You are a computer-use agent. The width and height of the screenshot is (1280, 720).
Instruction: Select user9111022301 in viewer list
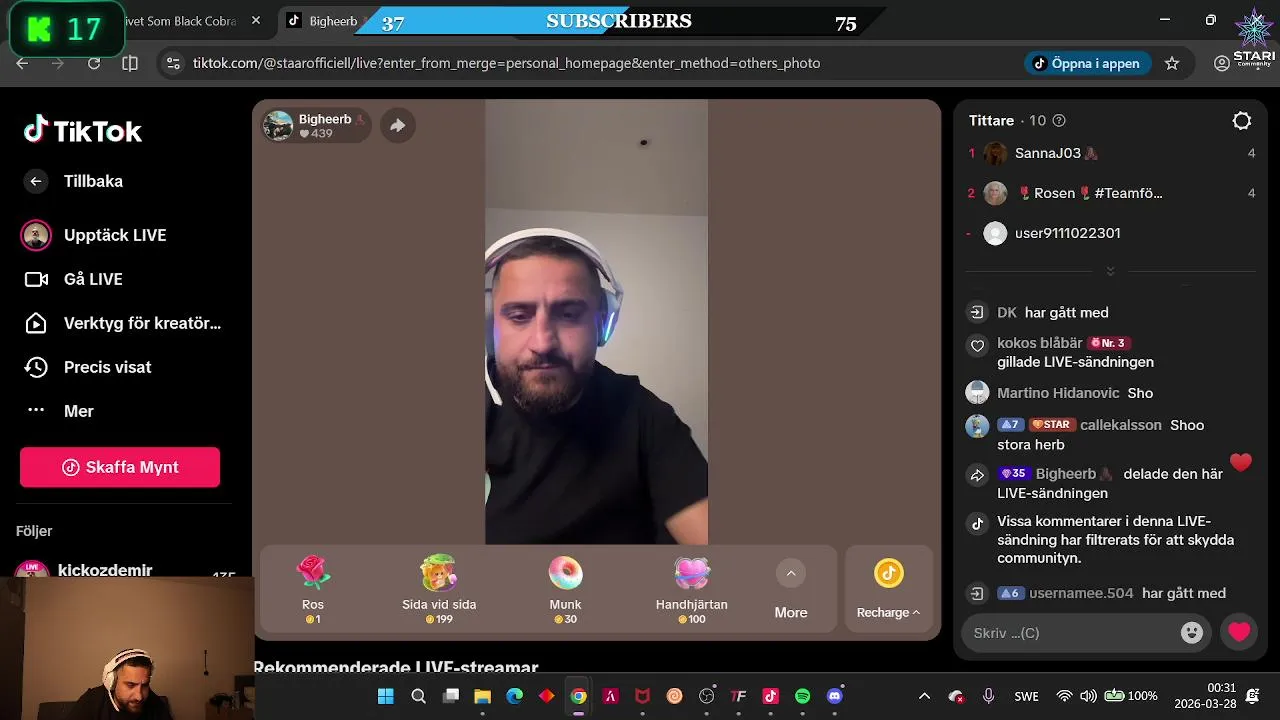point(1067,233)
